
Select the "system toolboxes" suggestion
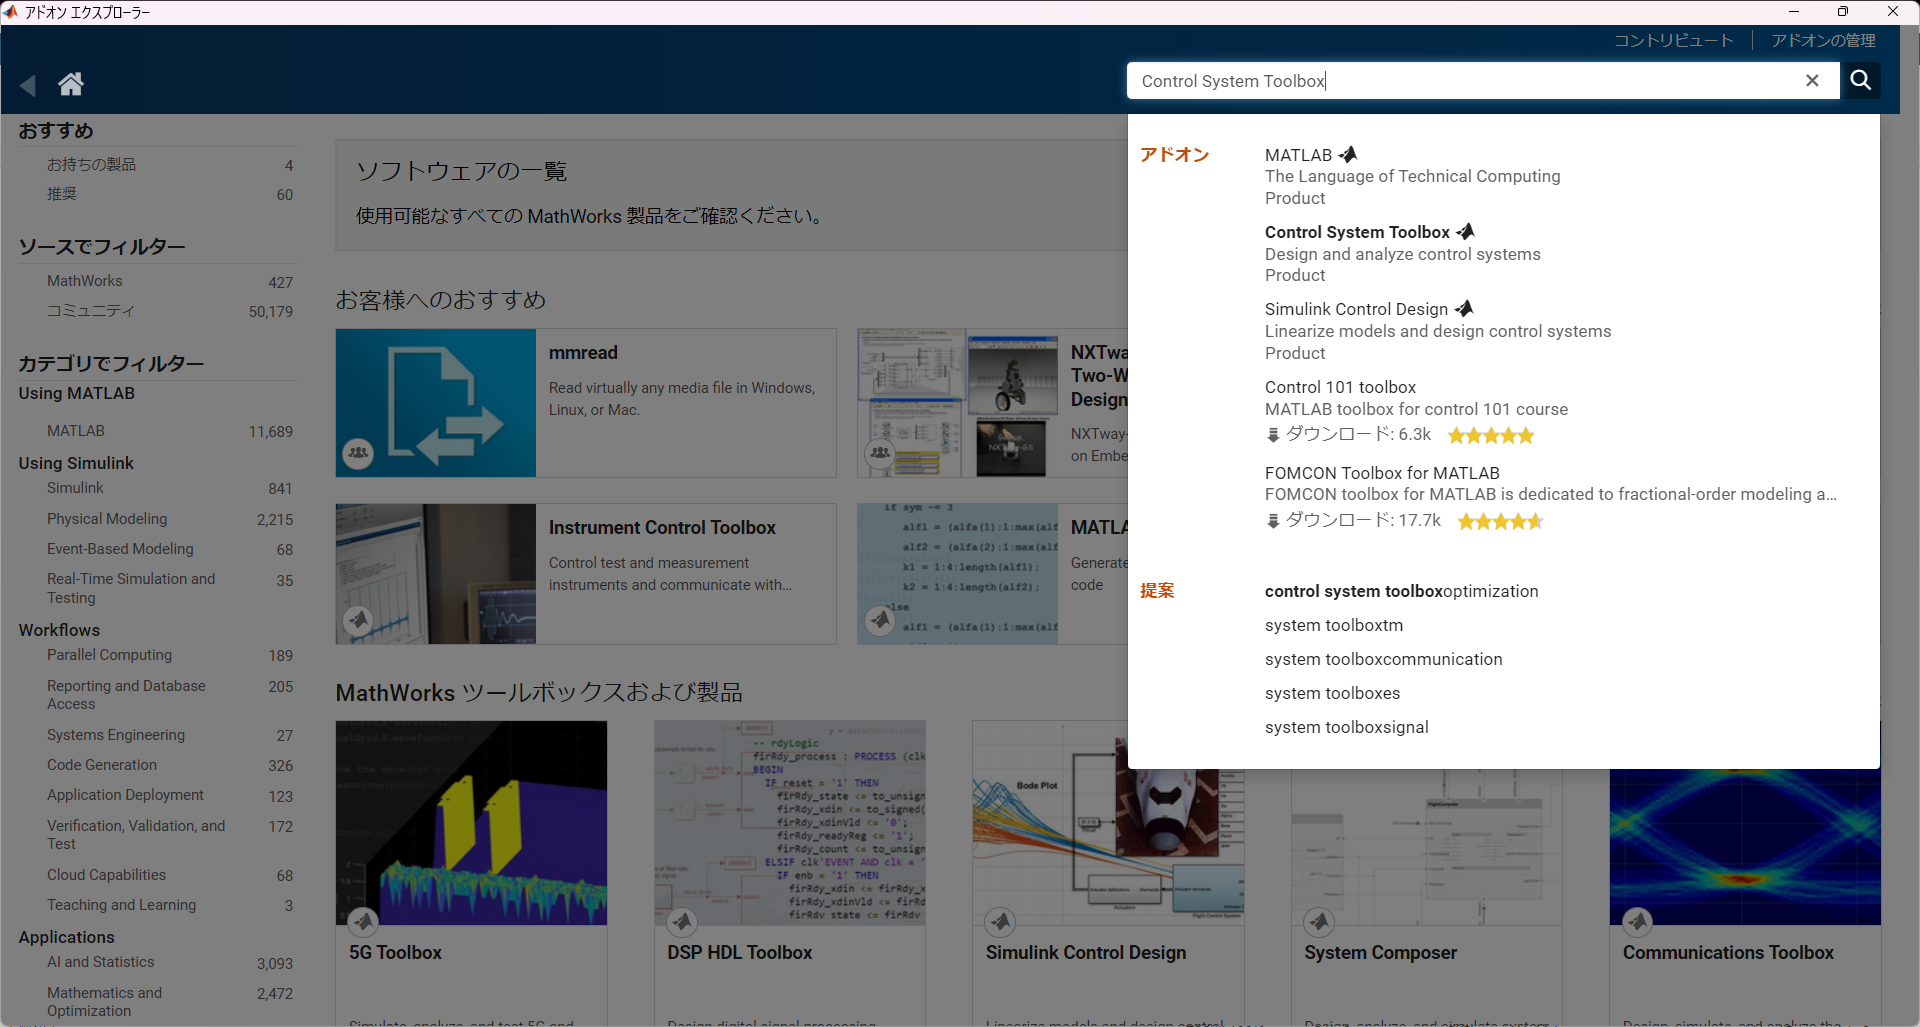[x=1333, y=692]
